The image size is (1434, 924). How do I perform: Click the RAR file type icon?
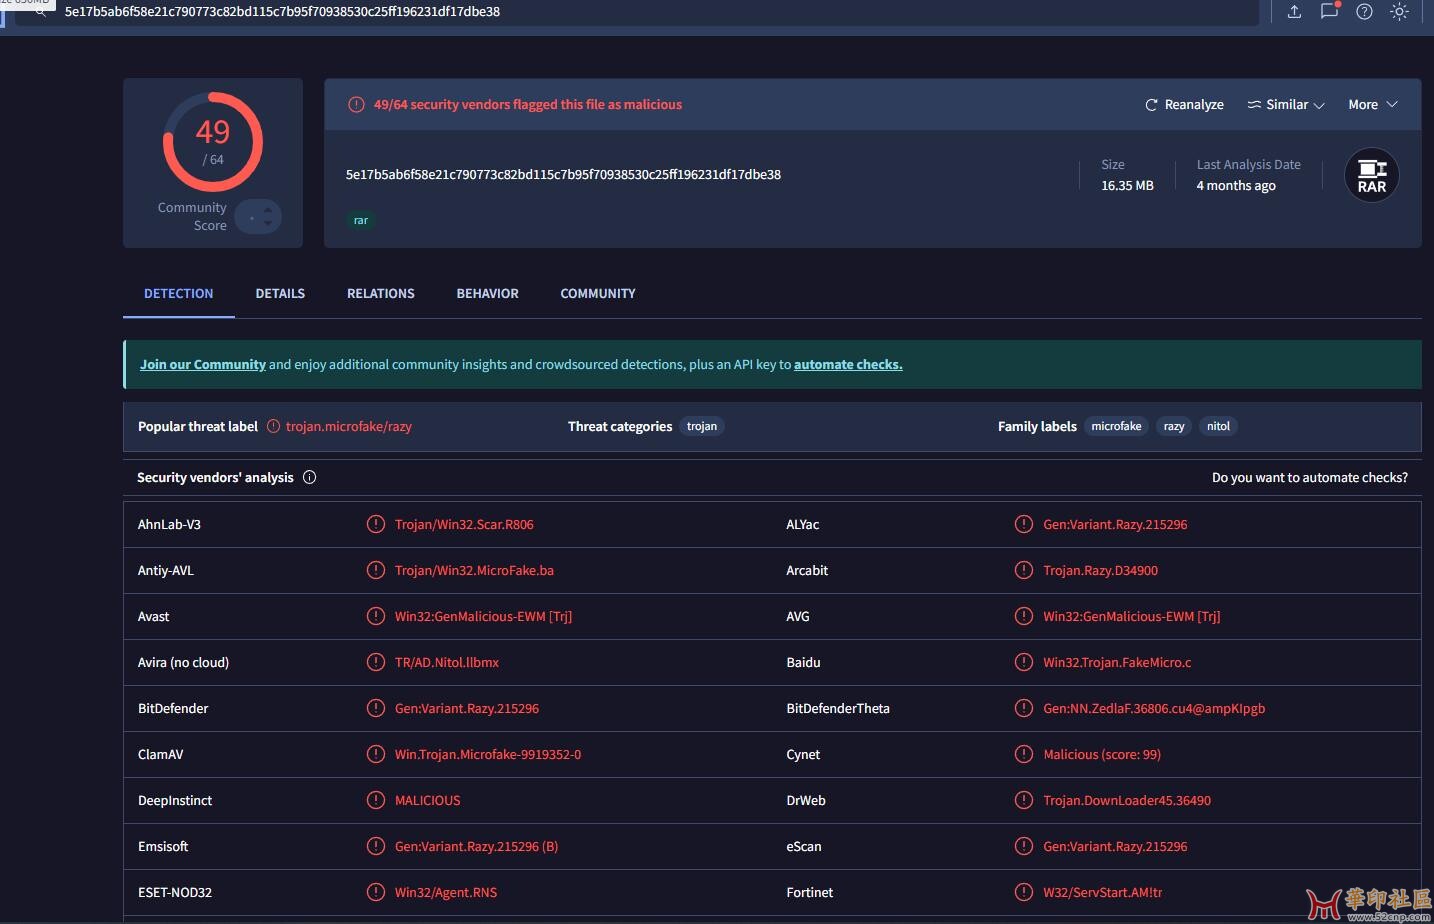pyautogui.click(x=1372, y=176)
